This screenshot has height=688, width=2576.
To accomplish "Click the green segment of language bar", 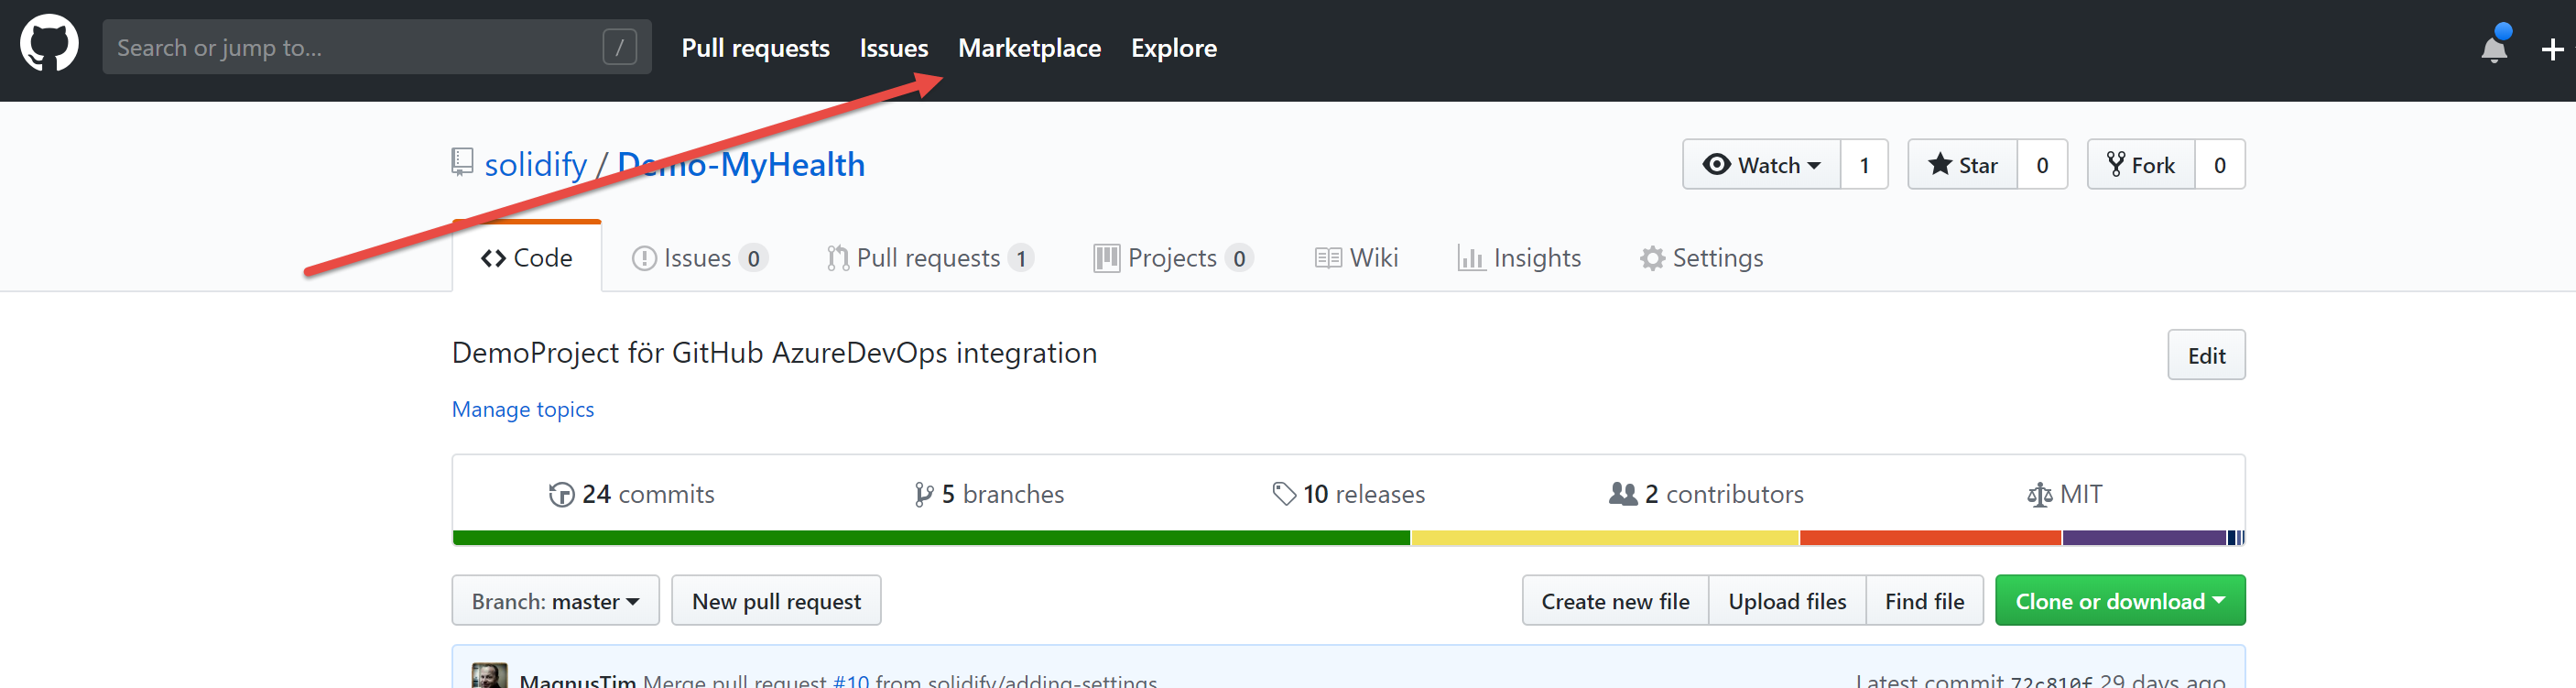I will click(x=931, y=538).
